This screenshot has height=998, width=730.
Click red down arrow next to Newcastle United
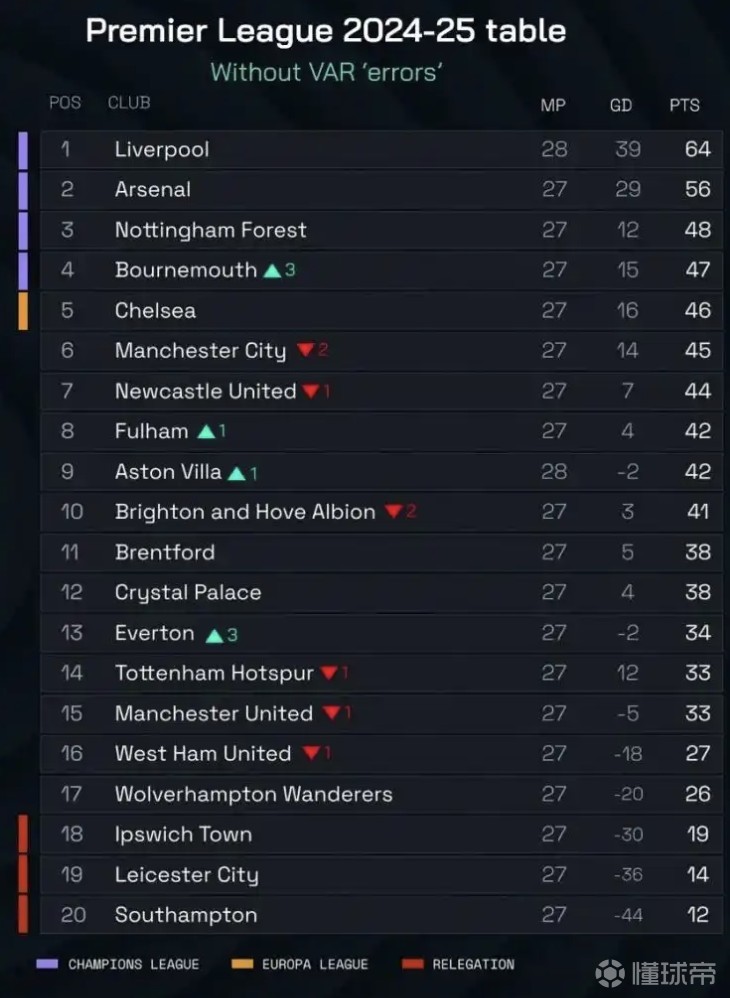tap(311, 391)
